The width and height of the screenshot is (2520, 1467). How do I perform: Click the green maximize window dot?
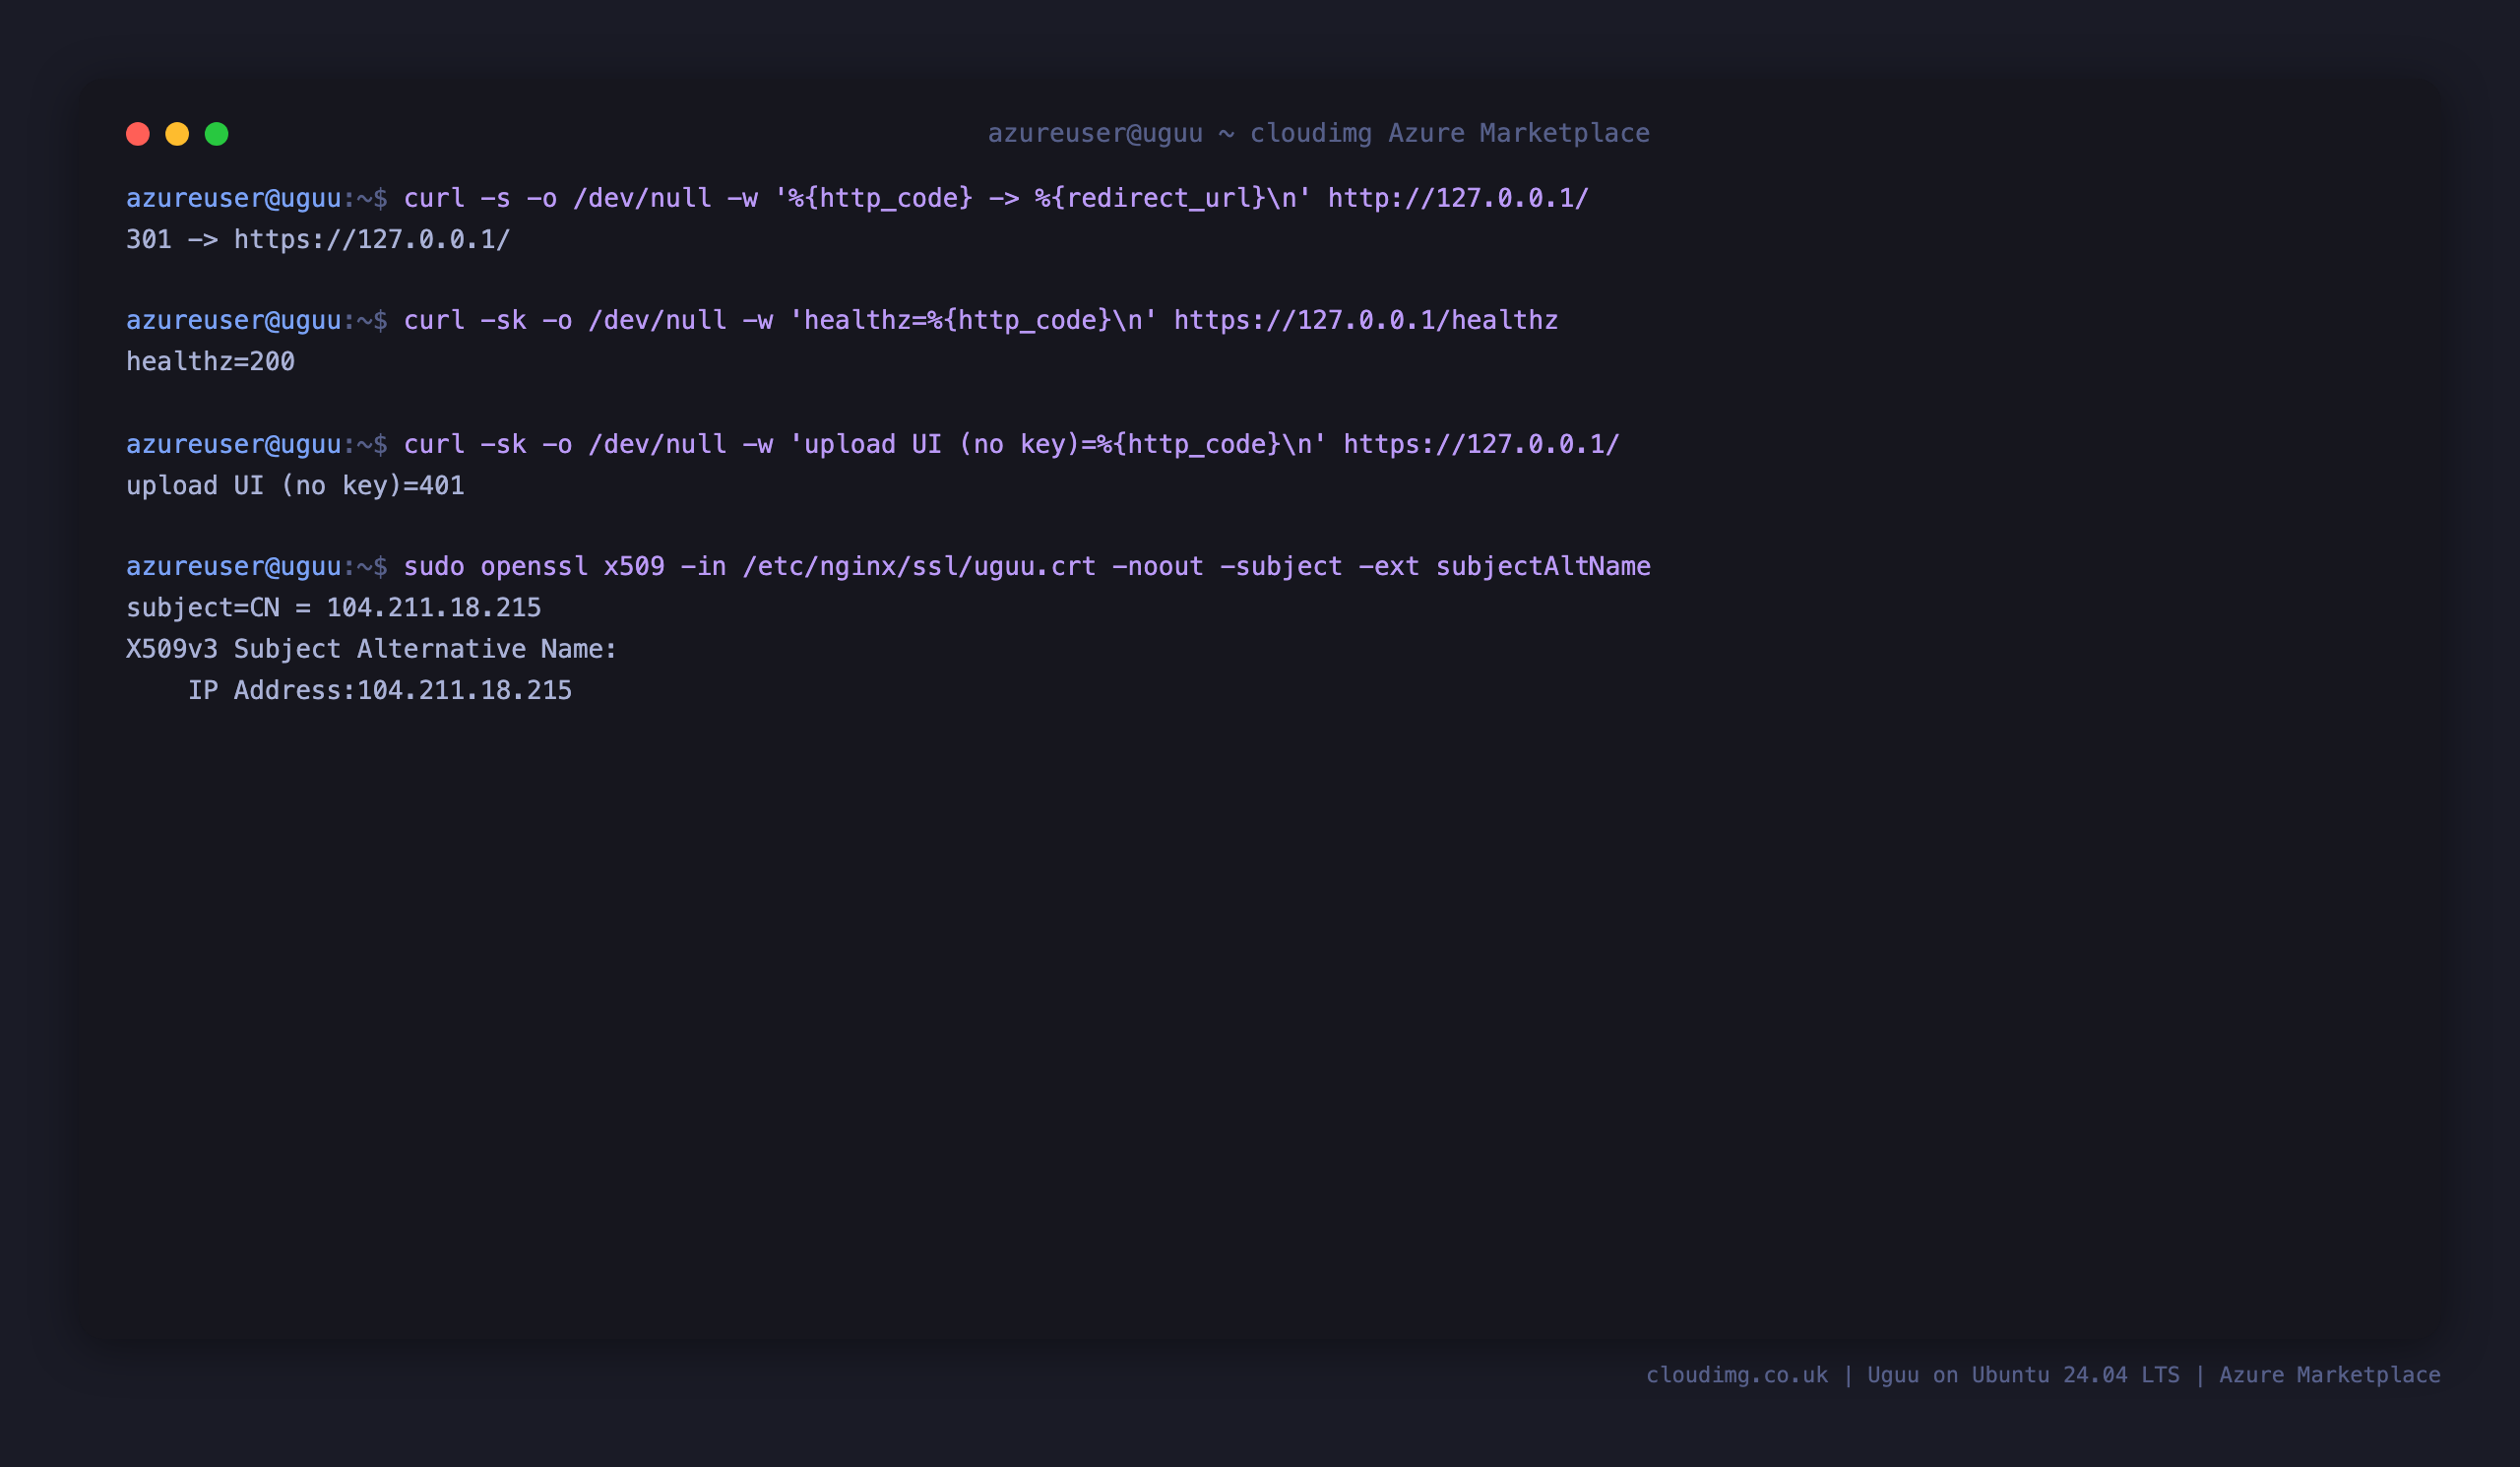(x=217, y=134)
